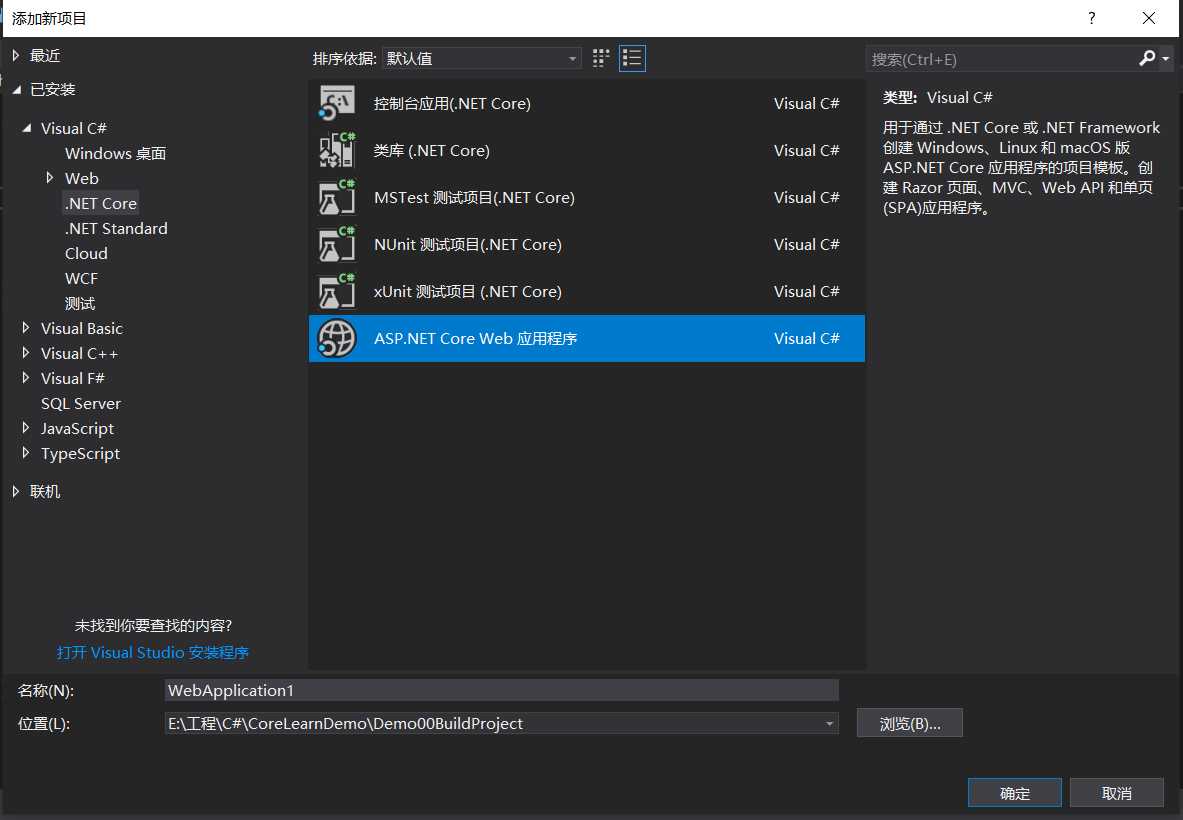Click the 名称 input field WebApplication1
Viewport: 1183px width, 820px height.
coord(502,690)
